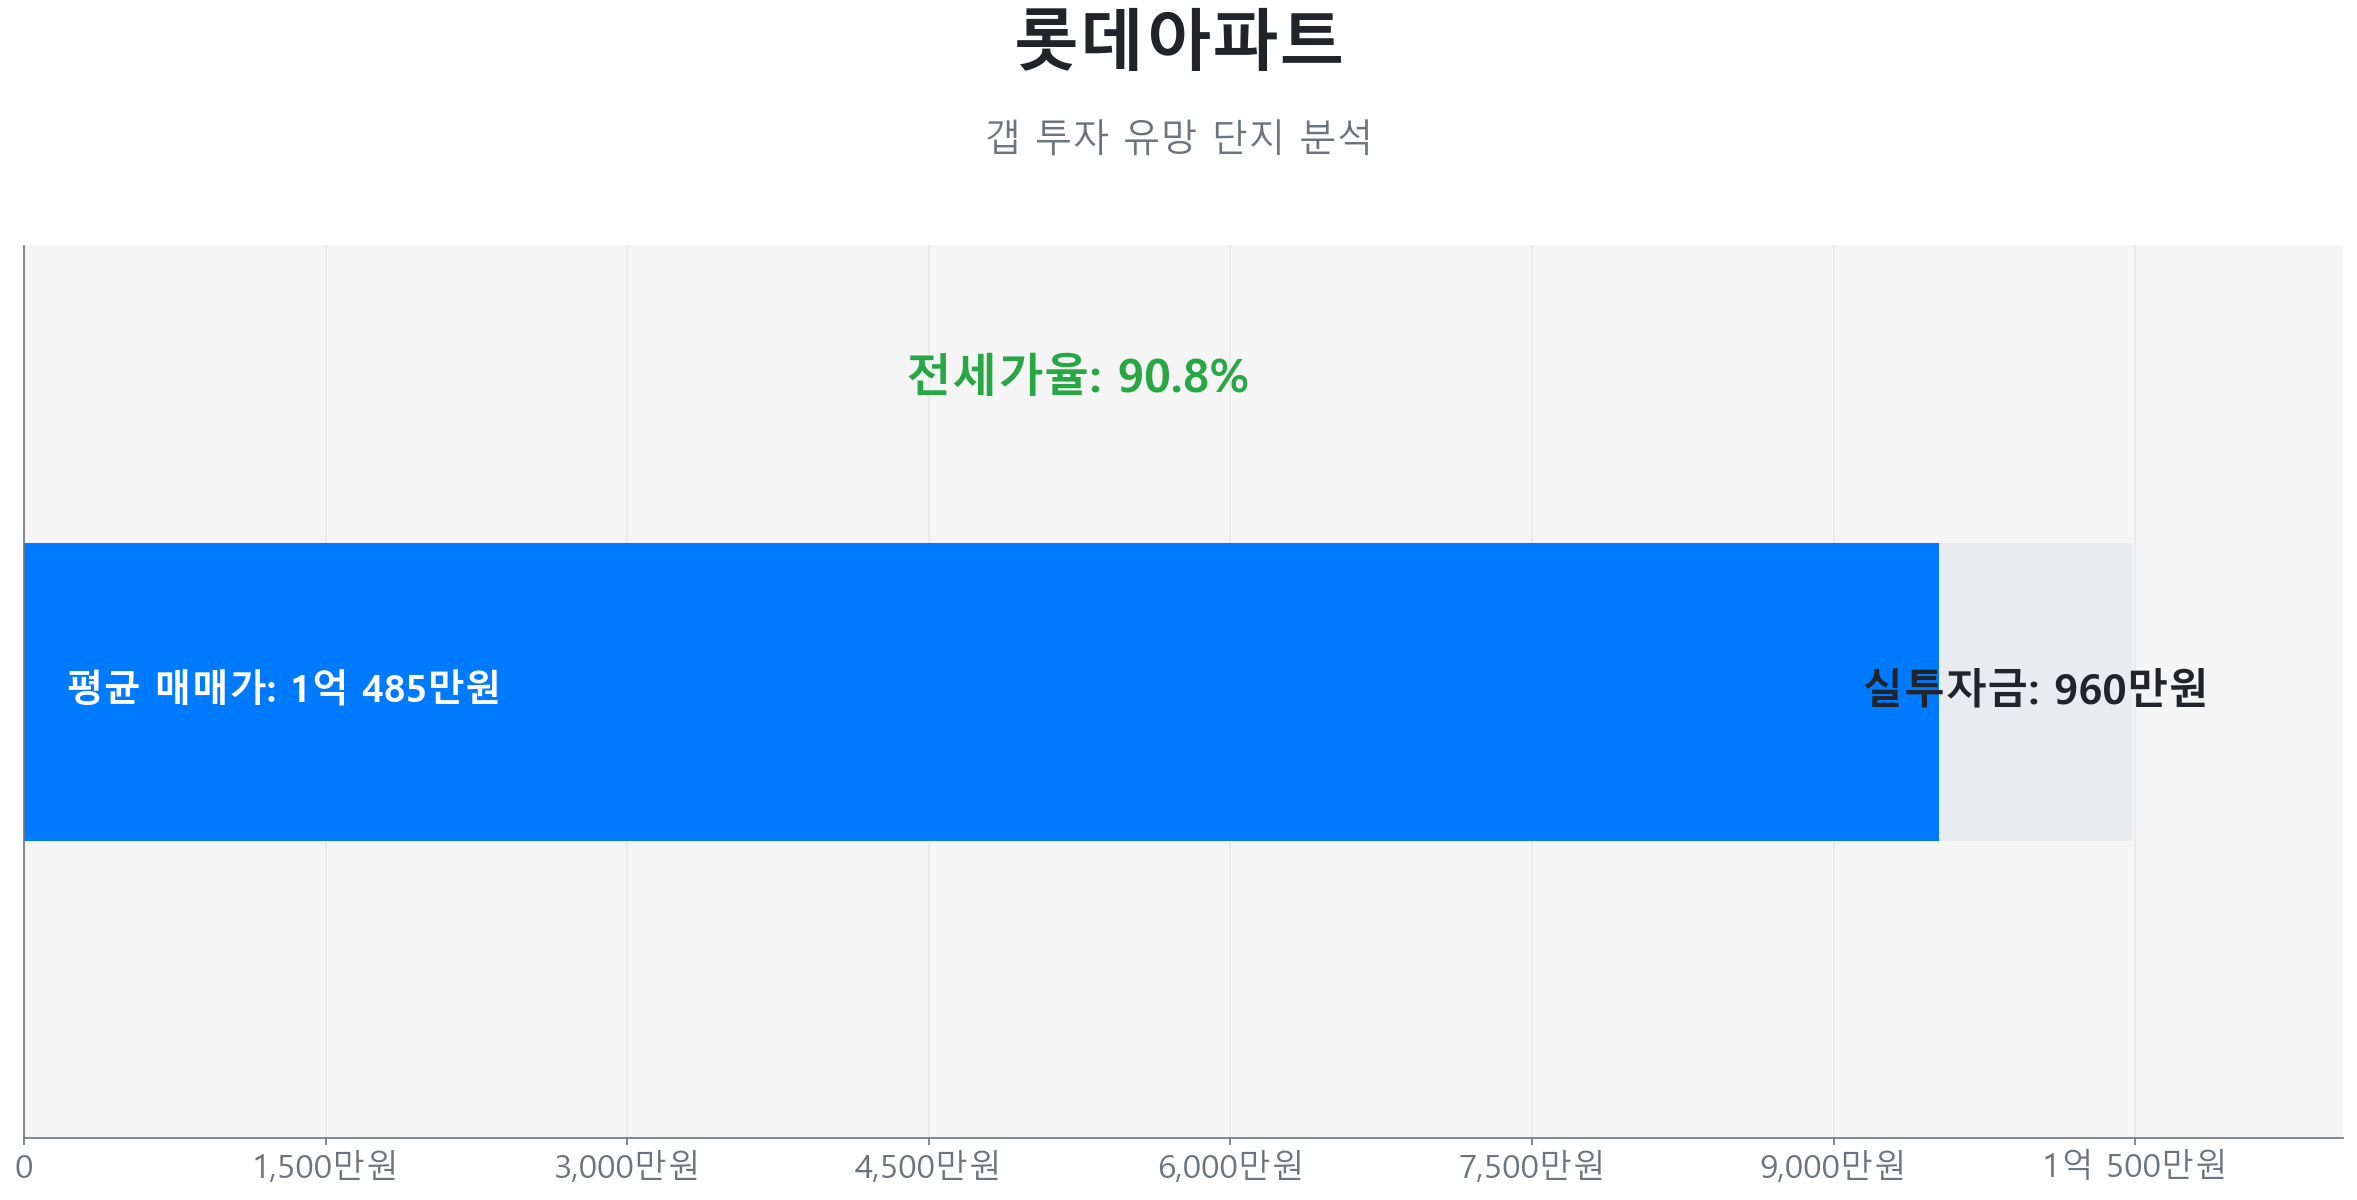Screen dimensions: 2357x1200
Task: Click the 1억 500만원 axis tick label
Action: (2134, 1166)
